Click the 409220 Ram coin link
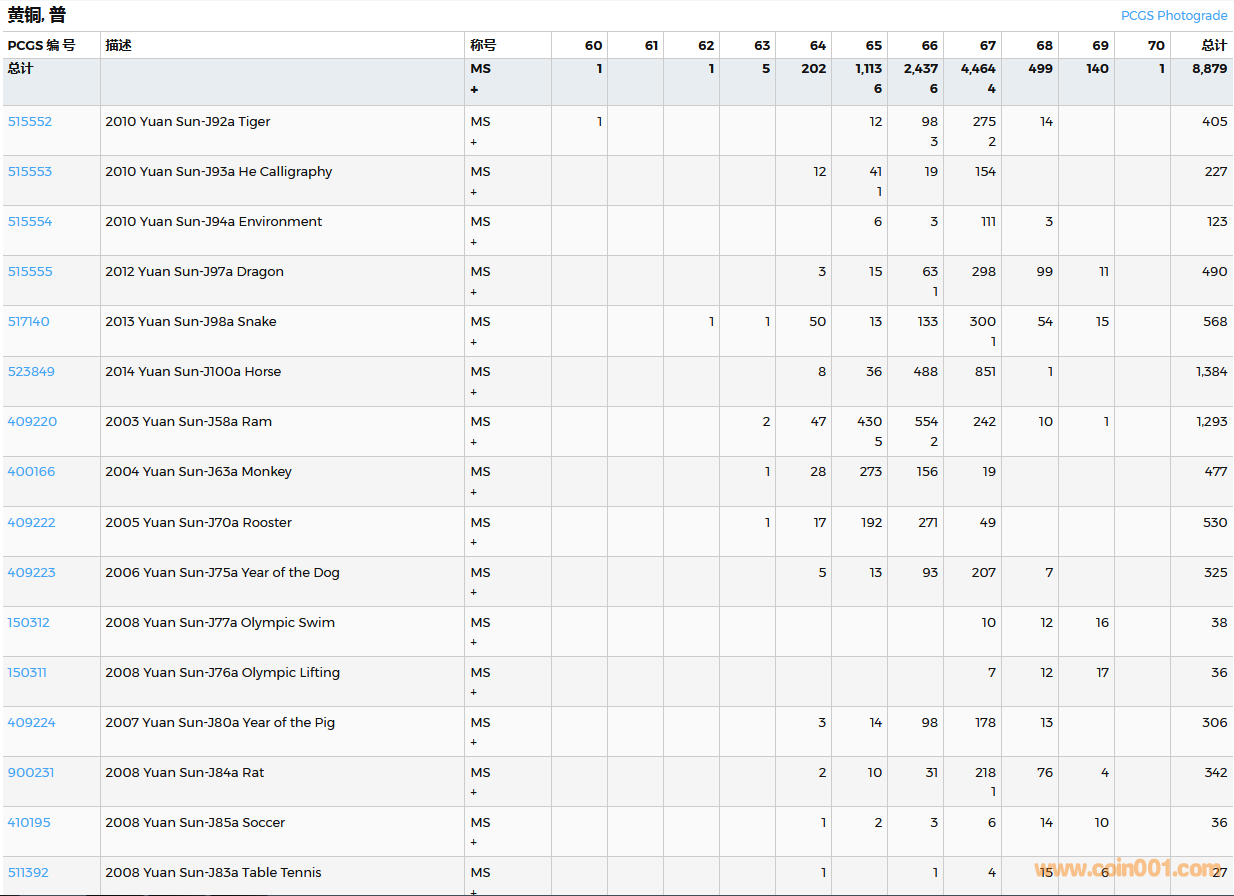The width and height of the screenshot is (1234, 896). point(32,422)
